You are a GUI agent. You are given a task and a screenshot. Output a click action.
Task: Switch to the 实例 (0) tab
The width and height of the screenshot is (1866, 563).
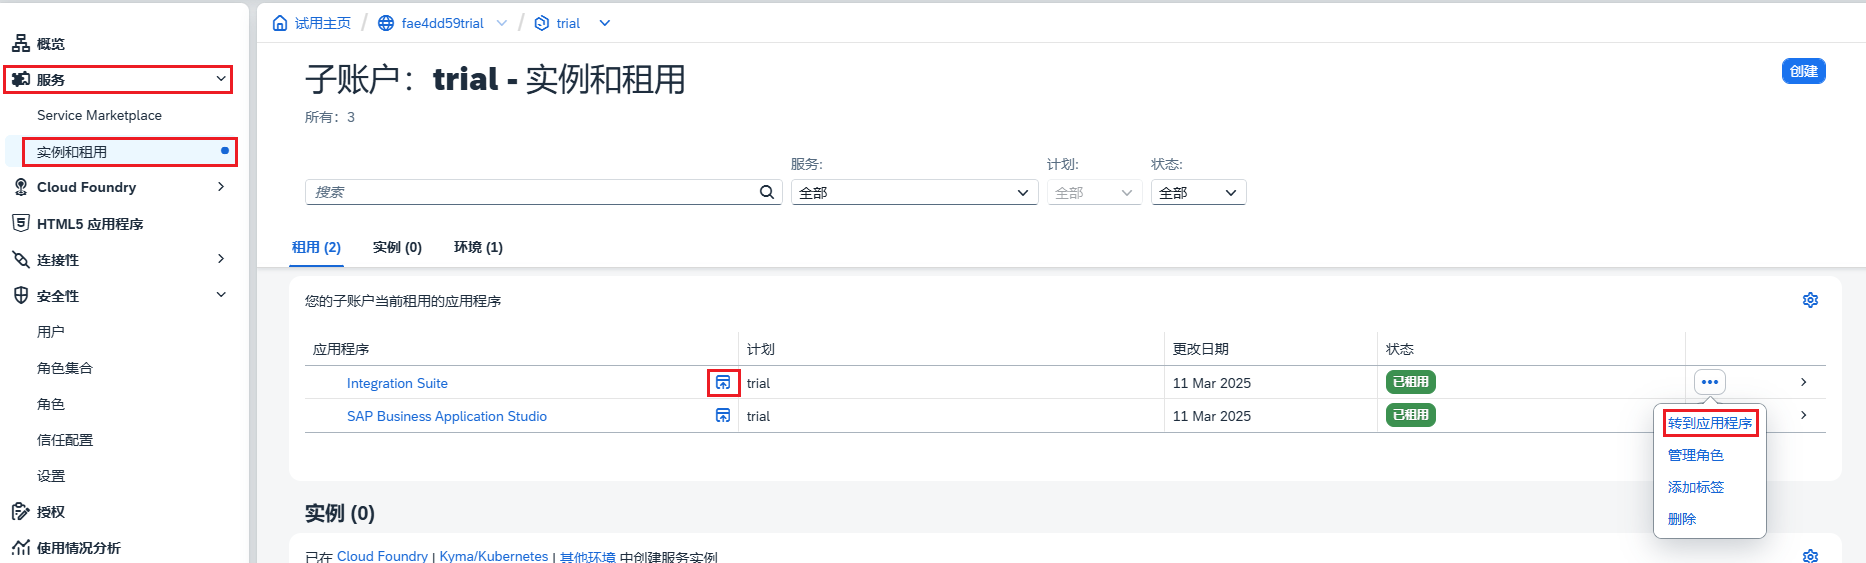[x=397, y=247]
